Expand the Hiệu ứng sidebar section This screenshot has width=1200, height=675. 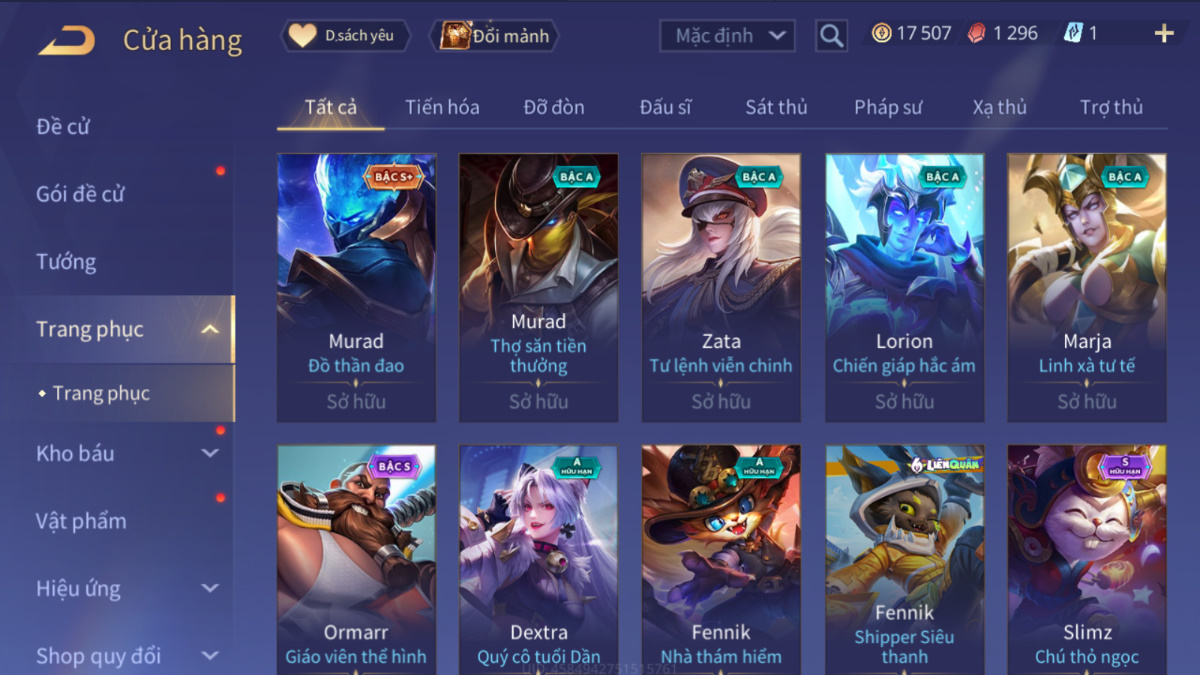point(210,588)
